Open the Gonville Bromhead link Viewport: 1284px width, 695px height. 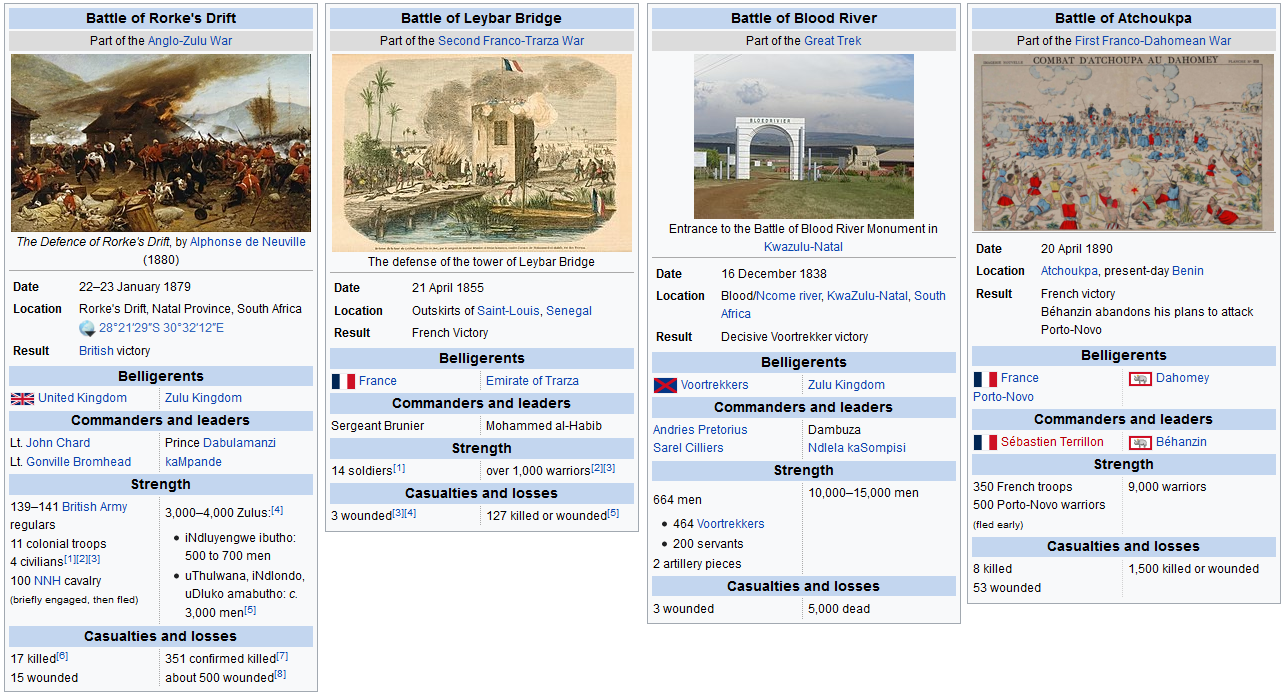78,462
